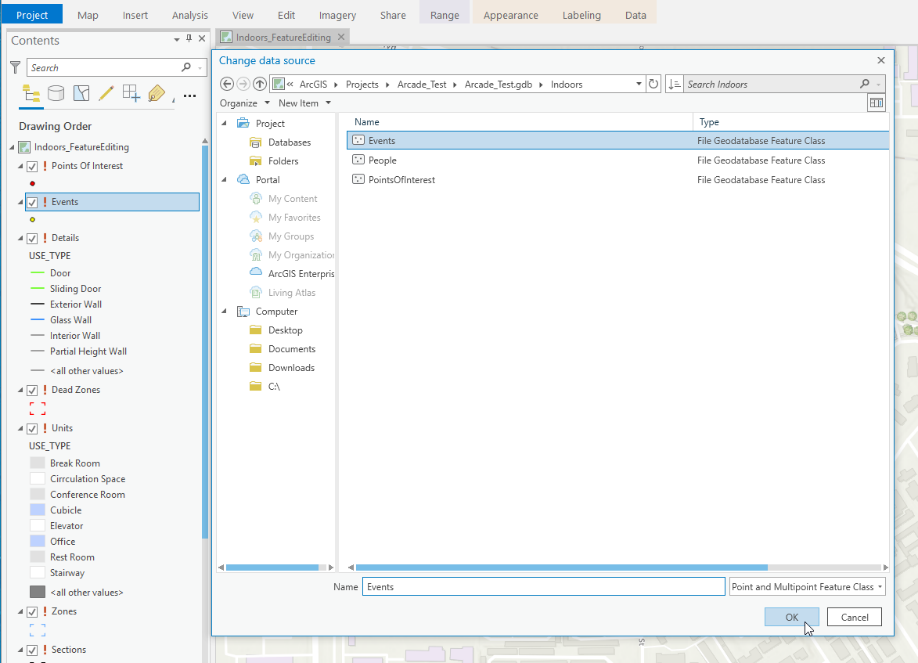This screenshot has height=663, width=918.
Task: Open the Contents pane options dropdown
Action: pos(176,39)
